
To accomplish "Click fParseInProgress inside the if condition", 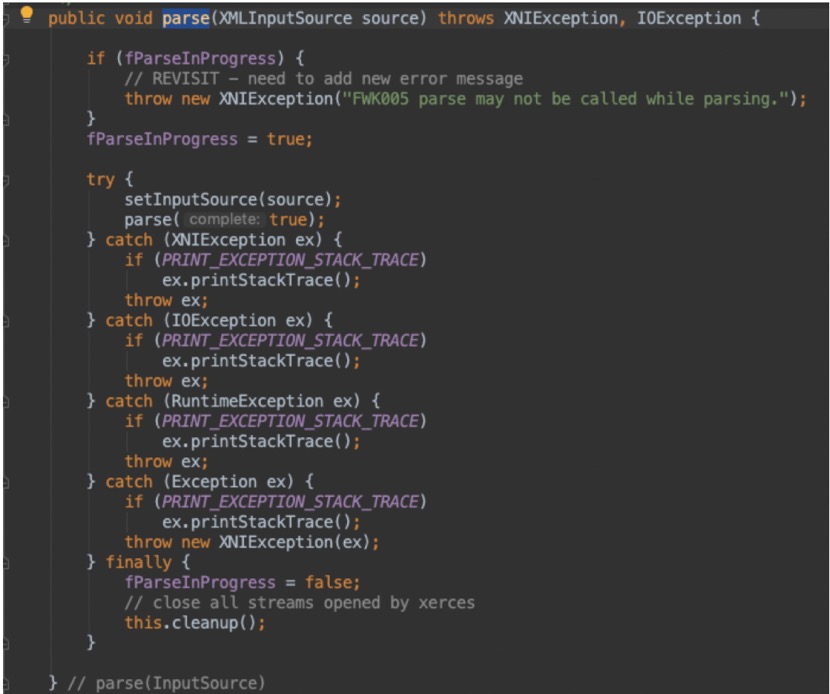I will tap(200, 58).
